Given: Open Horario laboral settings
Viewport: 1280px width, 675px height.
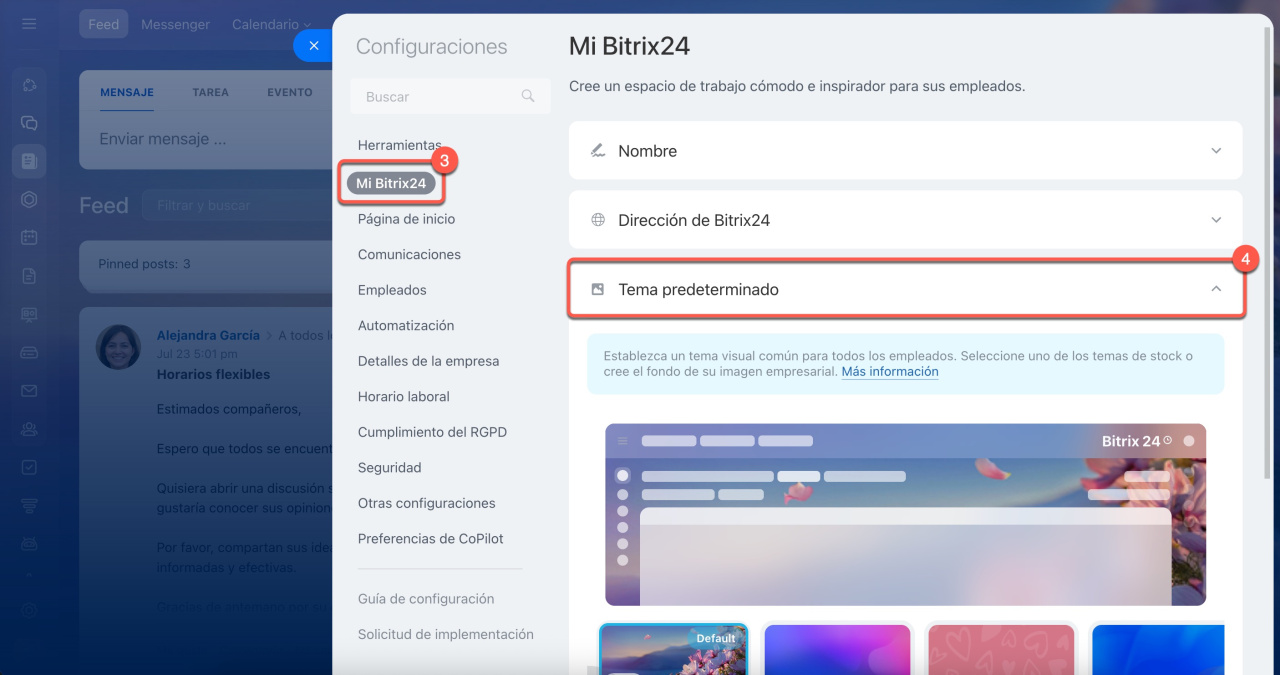Looking at the screenshot, I should pyautogui.click(x=404, y=397).
